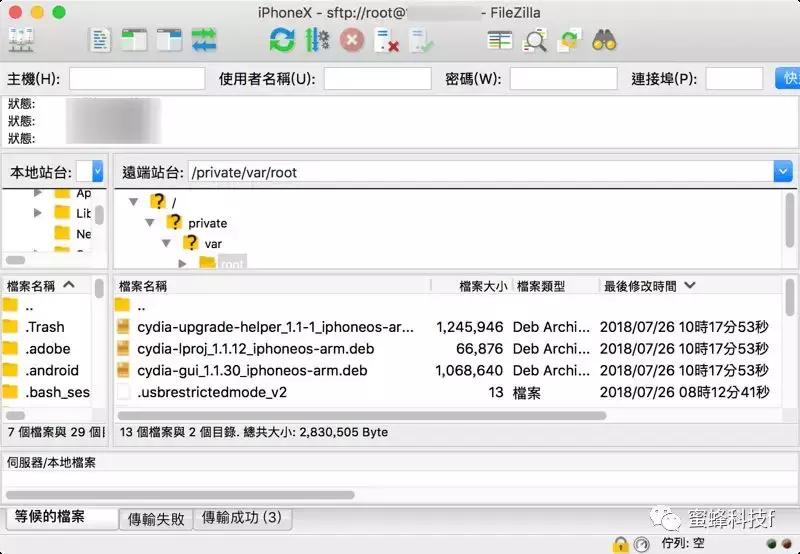800x554 pixels.
Task: Sort remote files by 檔案名稱 header
Action: click(272, 286)
